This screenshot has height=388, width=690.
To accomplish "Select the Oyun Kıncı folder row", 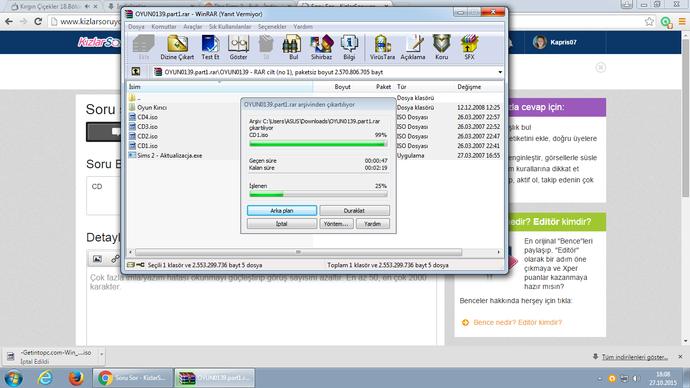I will click(148, 107).
